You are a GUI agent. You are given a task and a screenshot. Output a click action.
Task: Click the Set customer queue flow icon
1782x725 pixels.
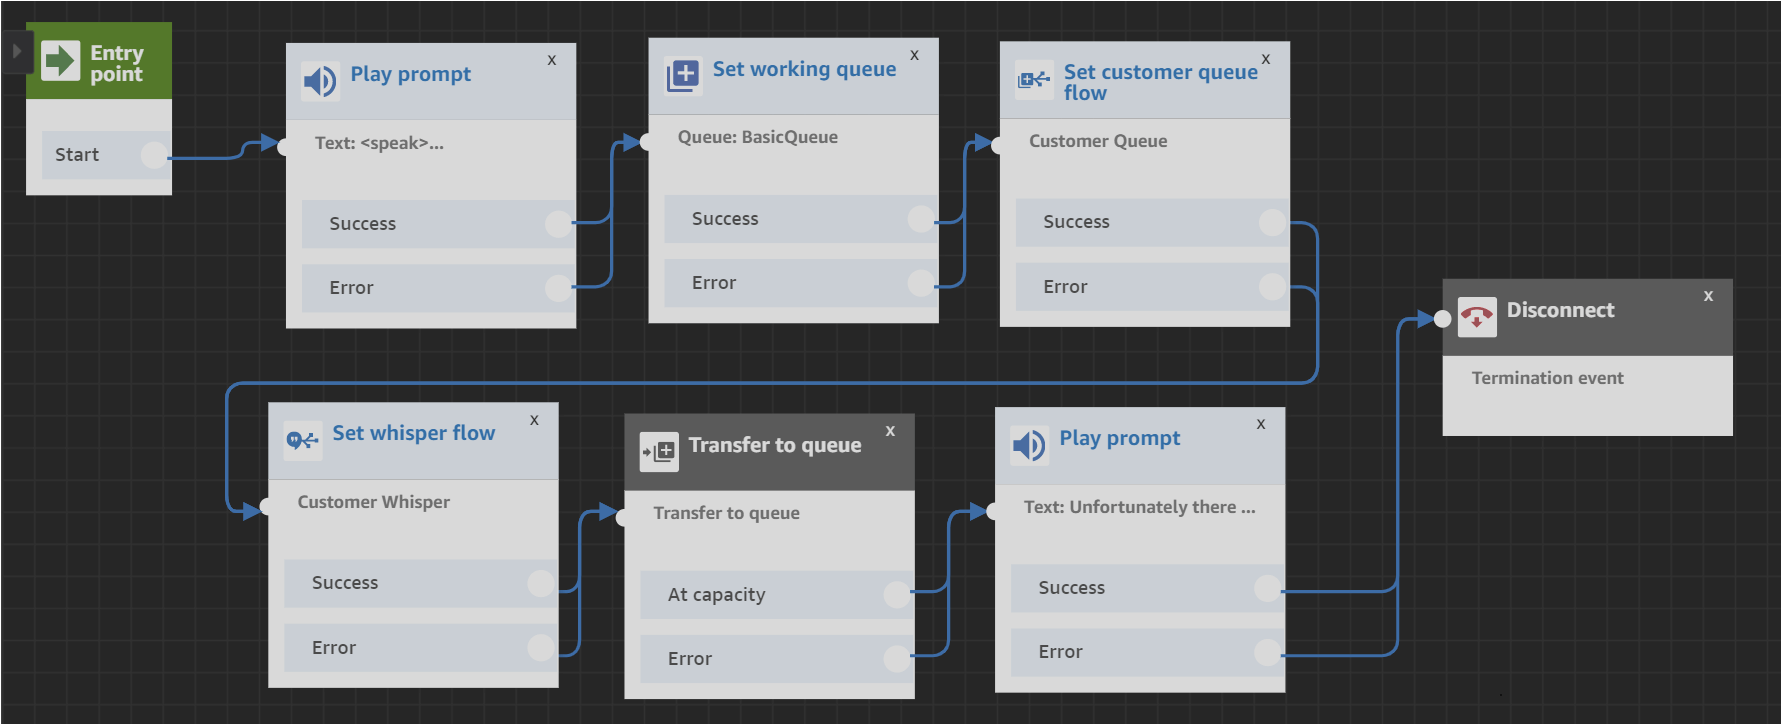pos(1034,79)
